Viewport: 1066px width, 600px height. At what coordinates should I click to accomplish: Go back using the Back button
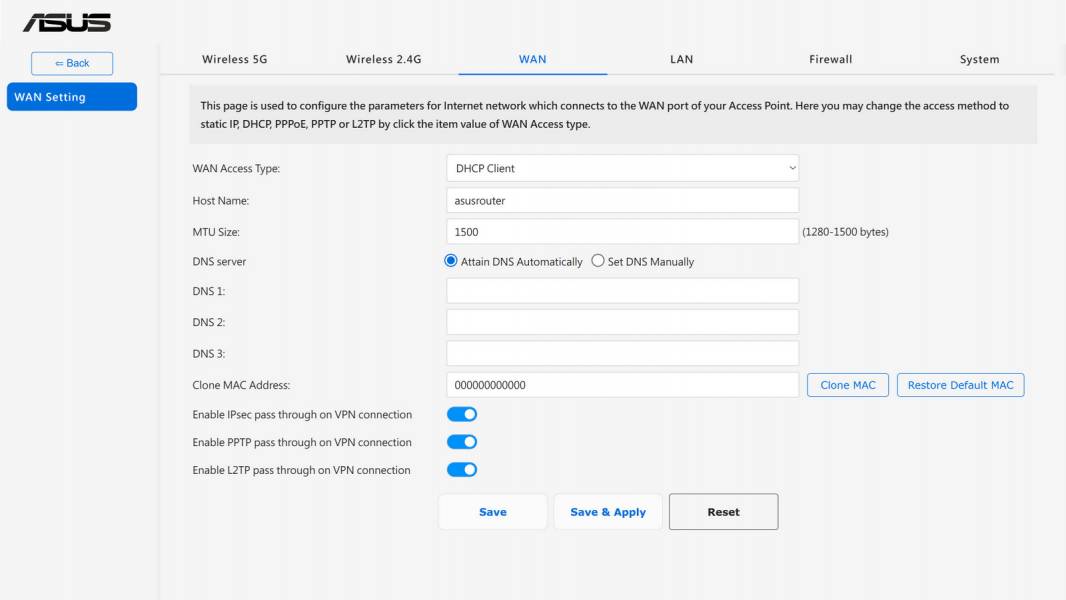coord(72,63)
